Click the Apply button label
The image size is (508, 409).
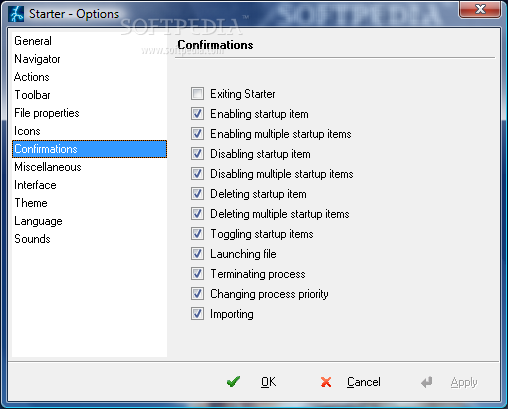[464, 383]
